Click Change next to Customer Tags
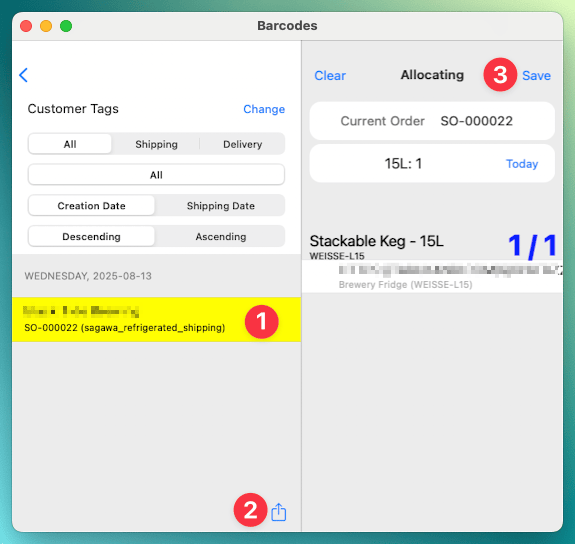Image resolution: width=575 pixels, height=544 pixels. (264, 109)
